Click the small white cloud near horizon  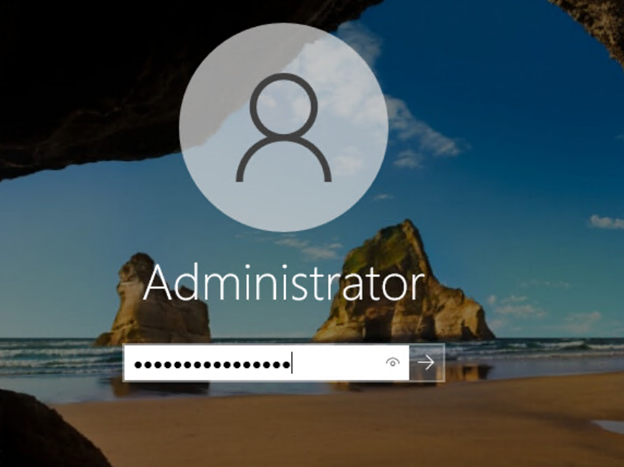click(x=605, y=221)
